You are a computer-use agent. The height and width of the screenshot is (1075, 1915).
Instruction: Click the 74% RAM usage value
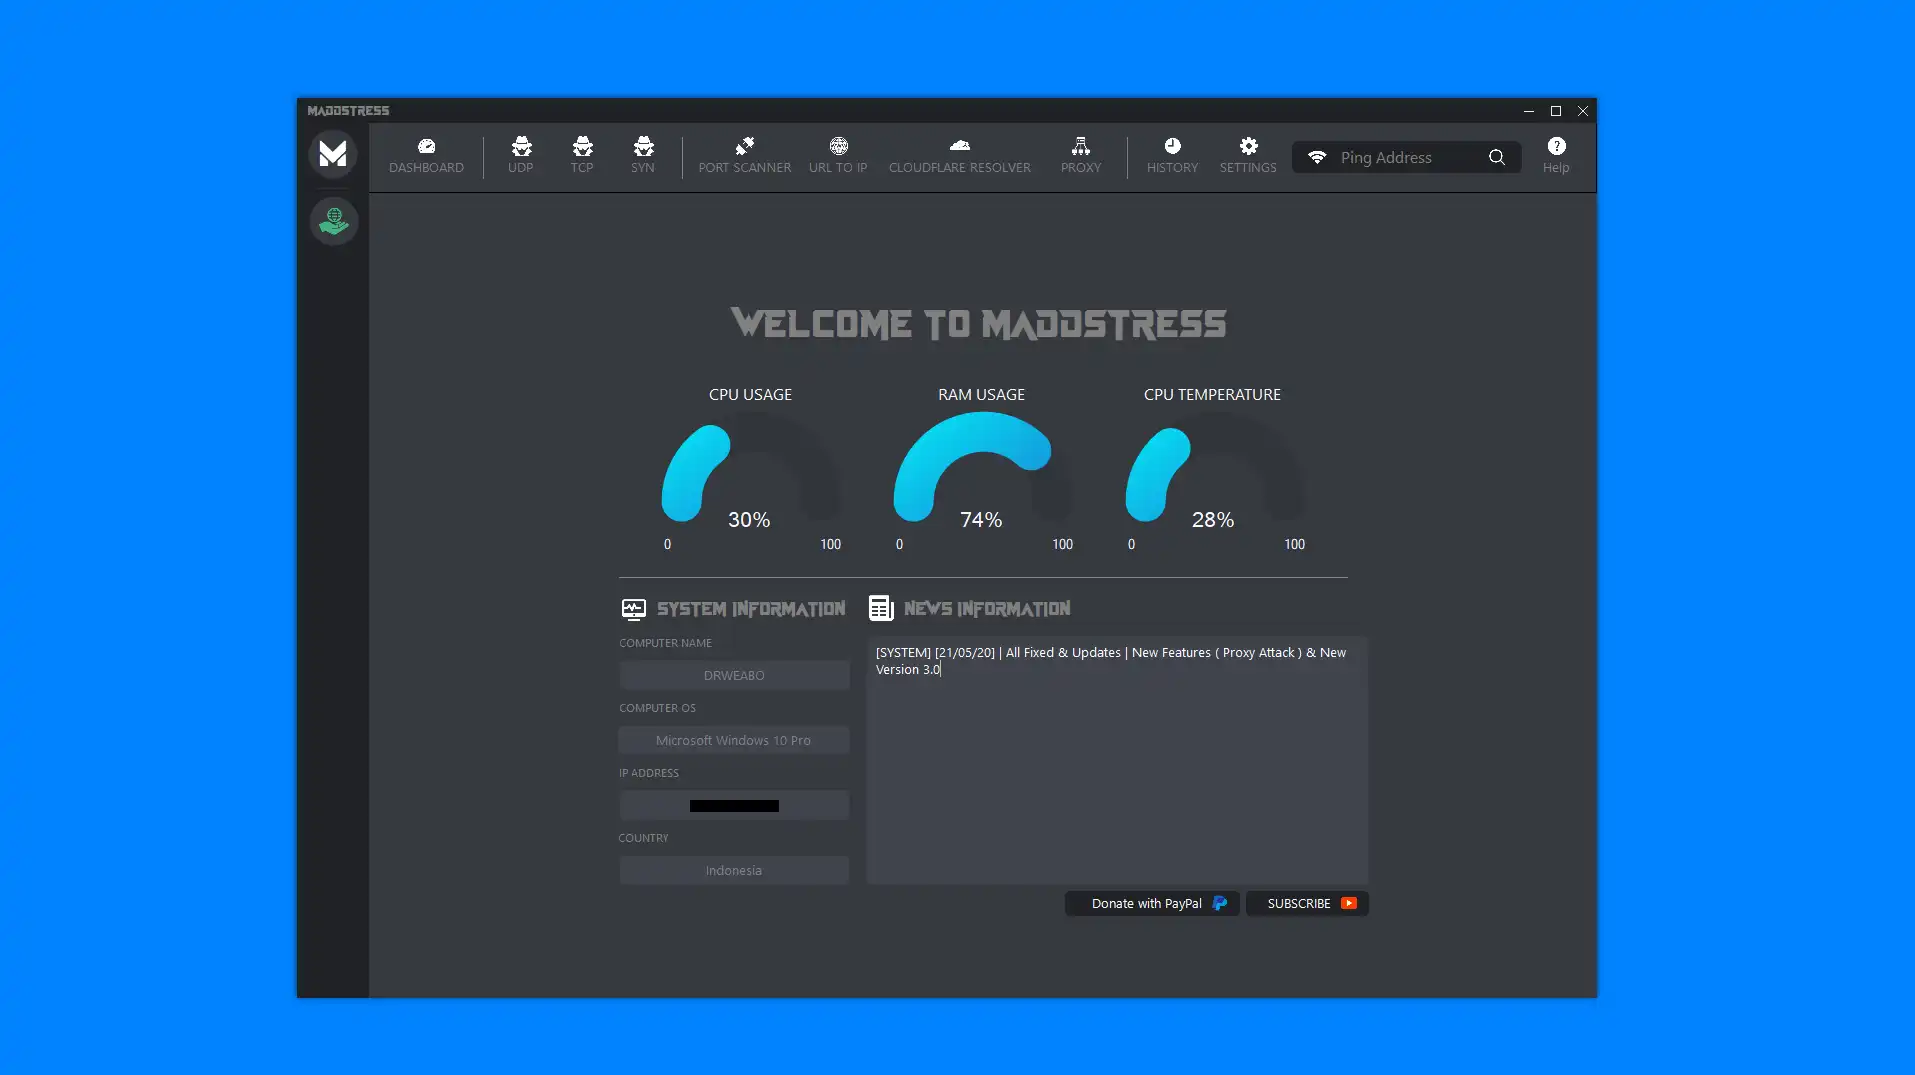[x=981, y=520]
